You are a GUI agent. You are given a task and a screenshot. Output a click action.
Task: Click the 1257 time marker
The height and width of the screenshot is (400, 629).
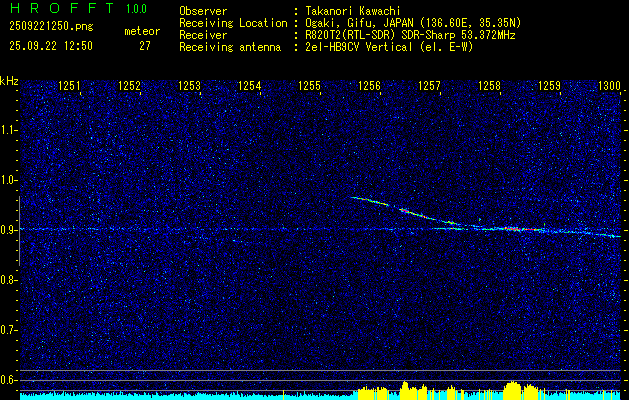click(429, 86)
